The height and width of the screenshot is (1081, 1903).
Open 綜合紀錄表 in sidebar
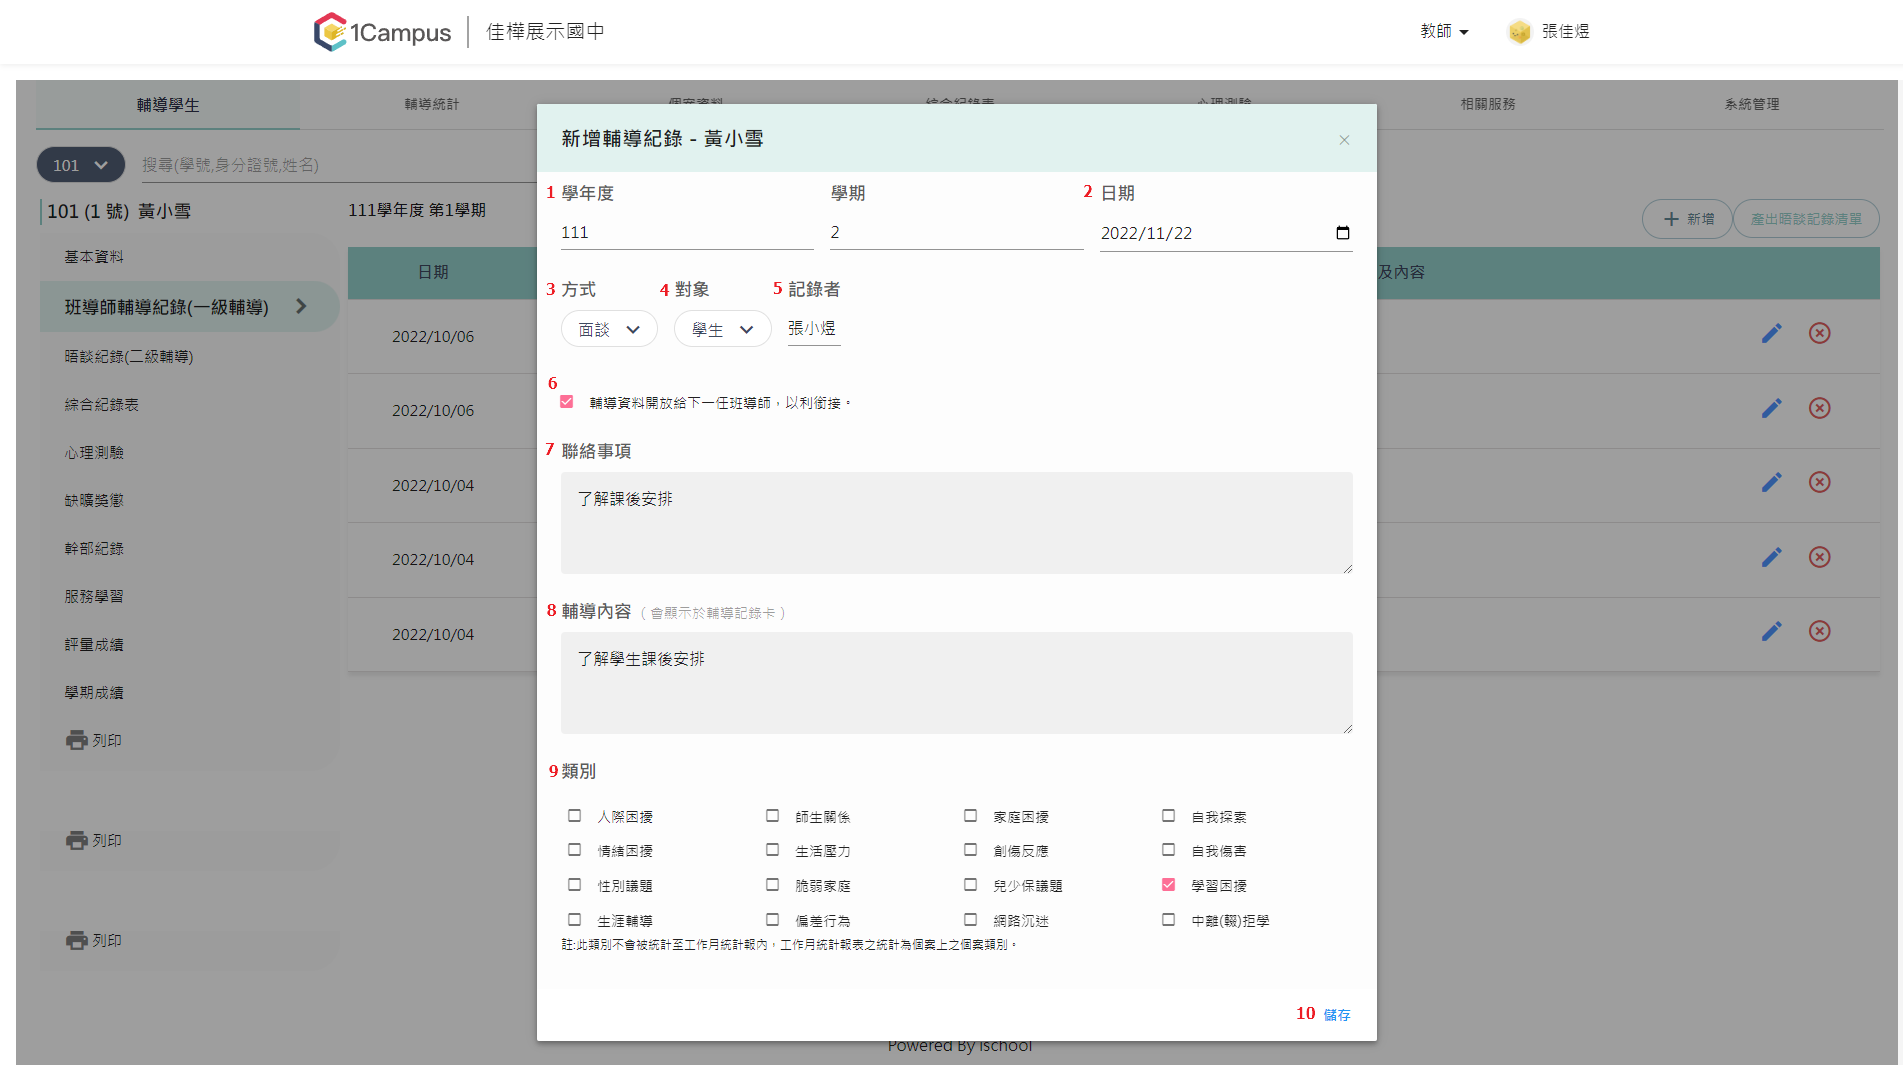click(102, 405)
